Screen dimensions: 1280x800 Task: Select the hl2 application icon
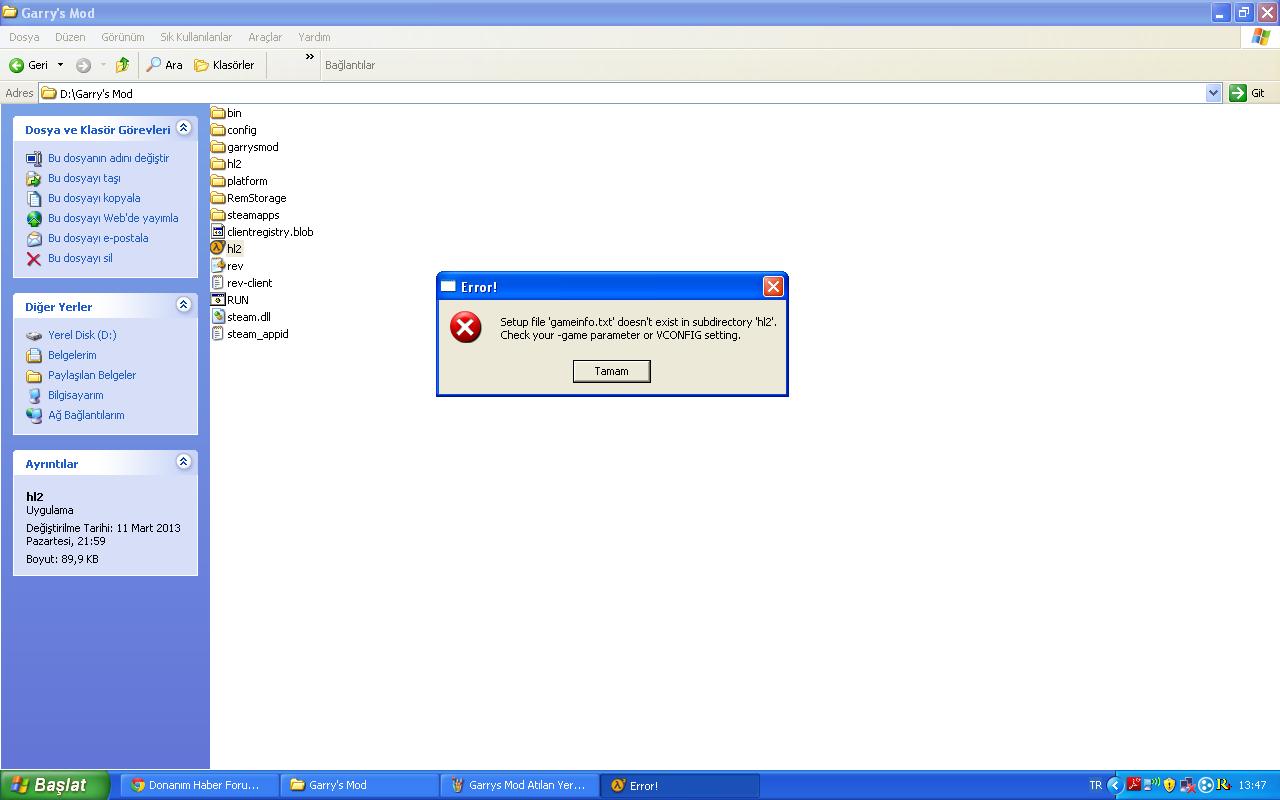pyautogui.click(x=218, y=248)
